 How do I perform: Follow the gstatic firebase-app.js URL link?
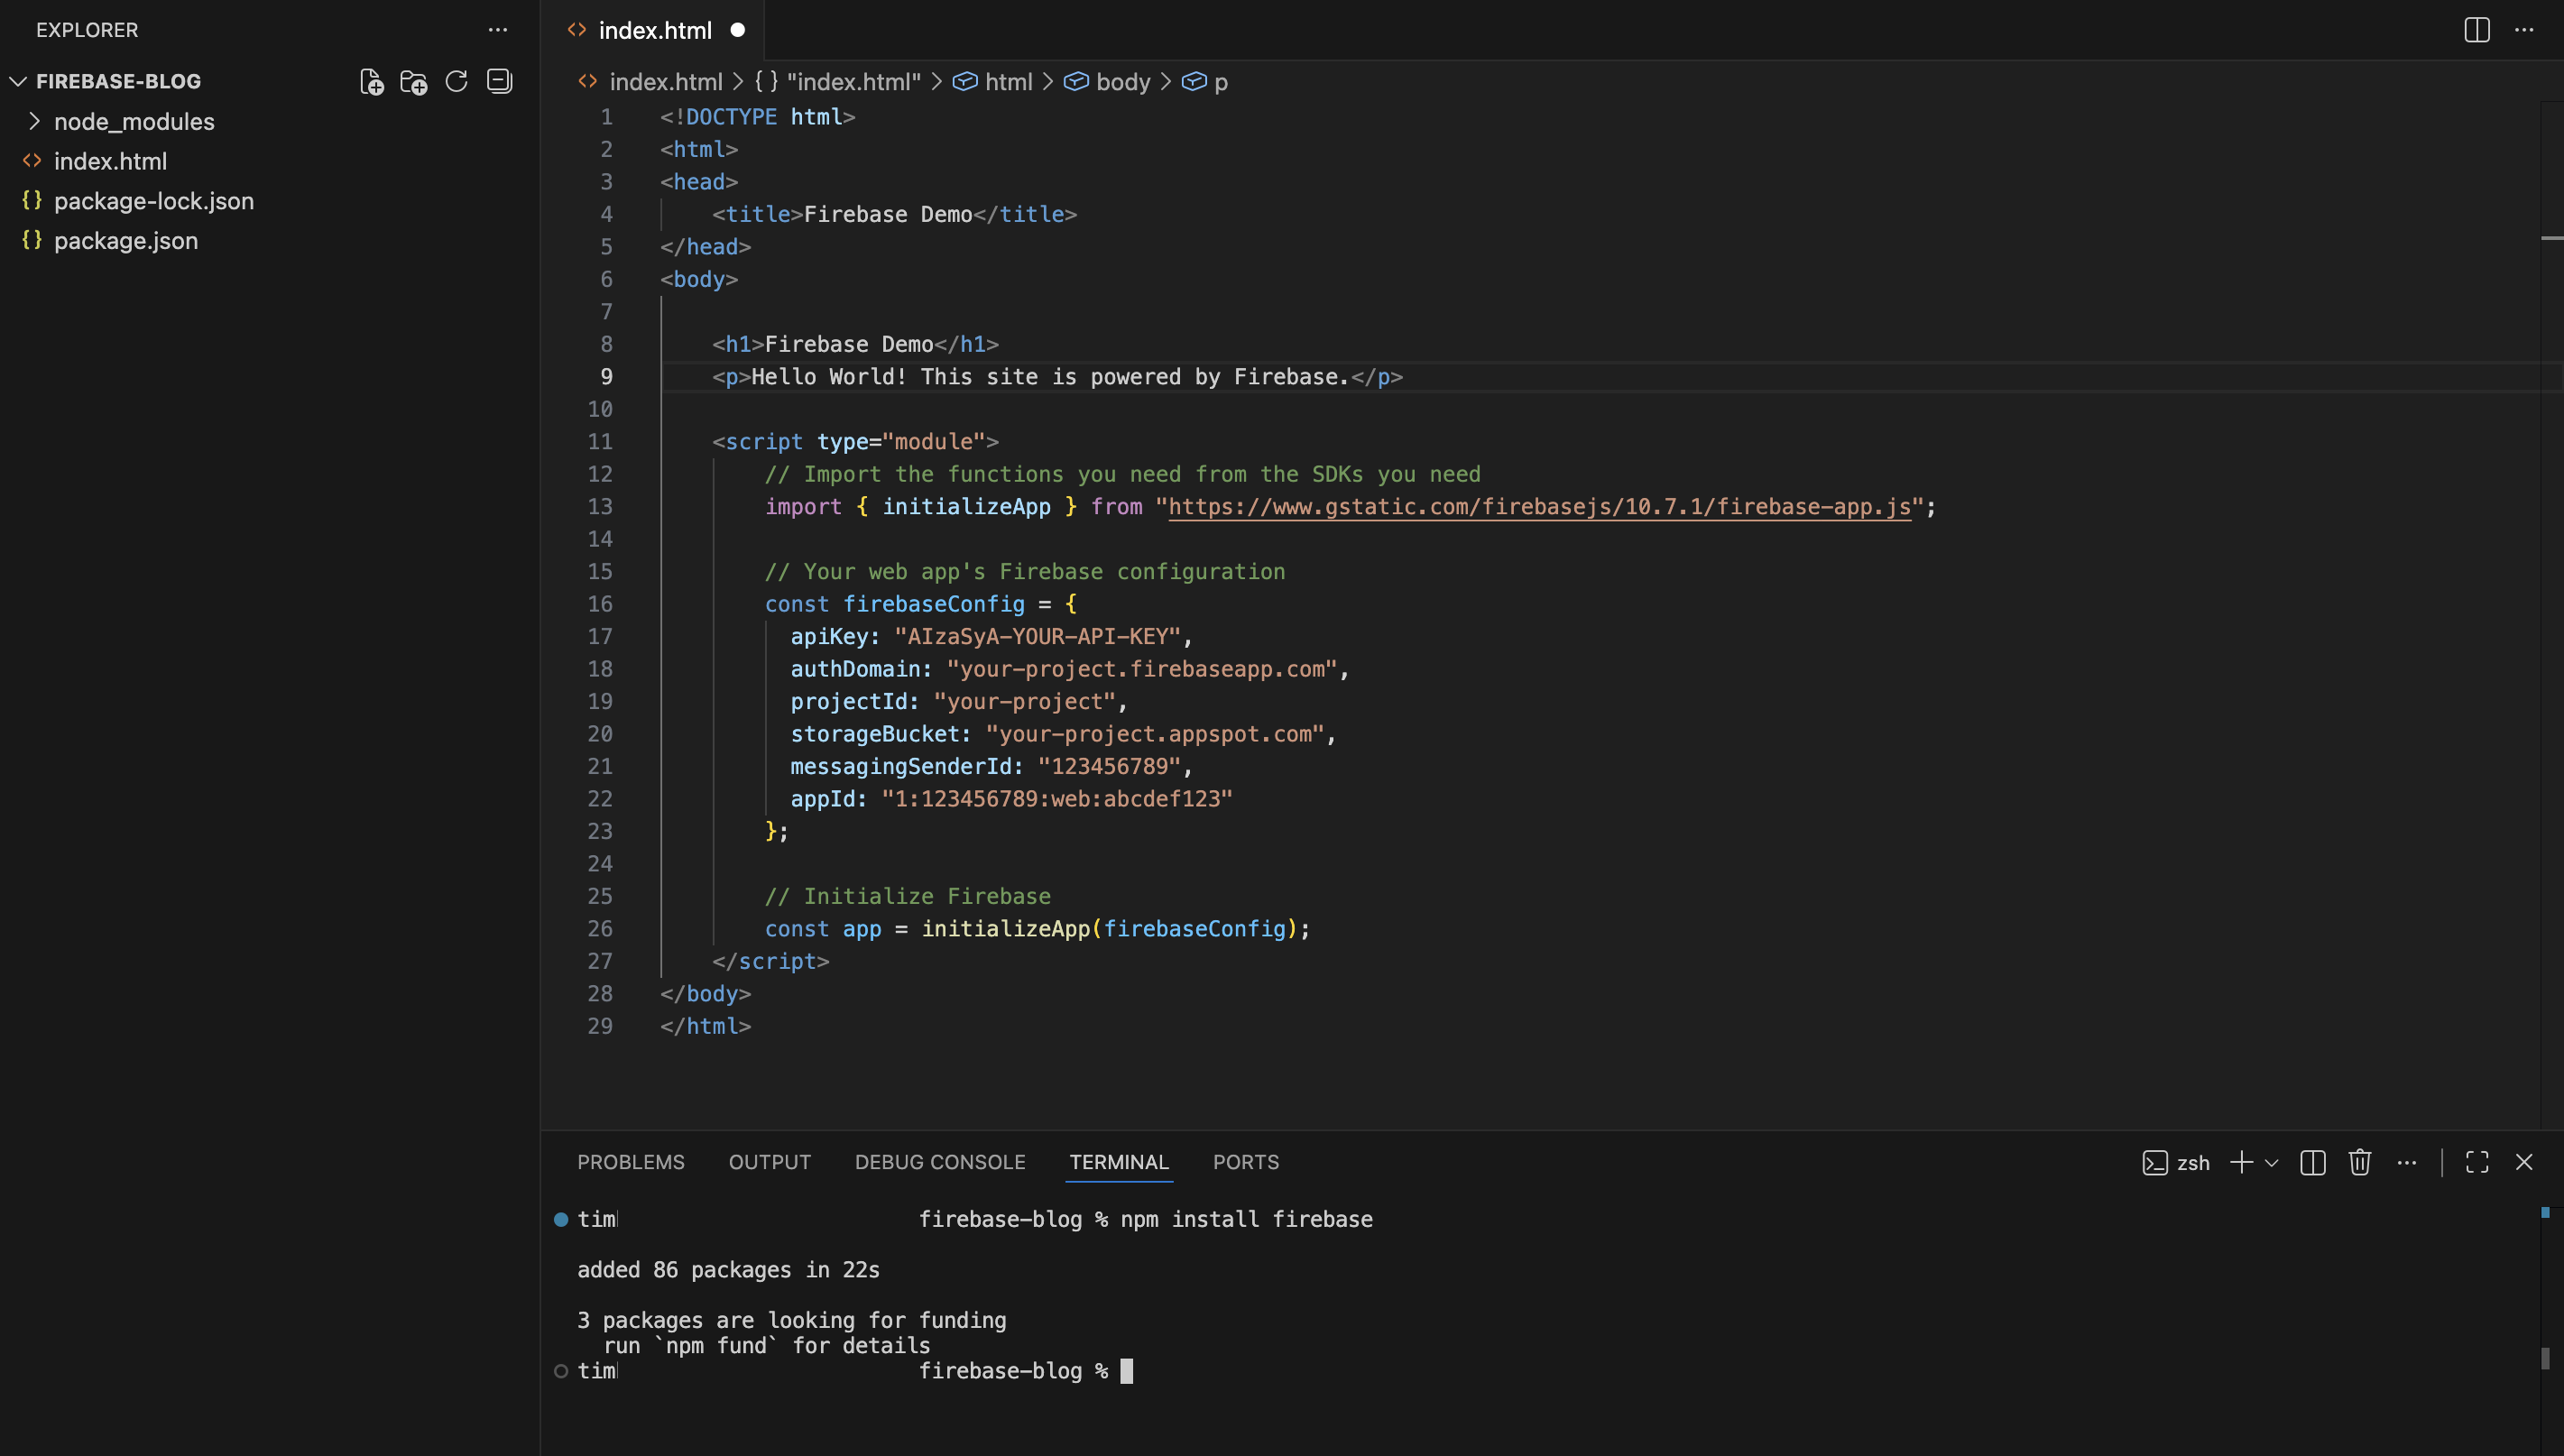point(1539,507)
